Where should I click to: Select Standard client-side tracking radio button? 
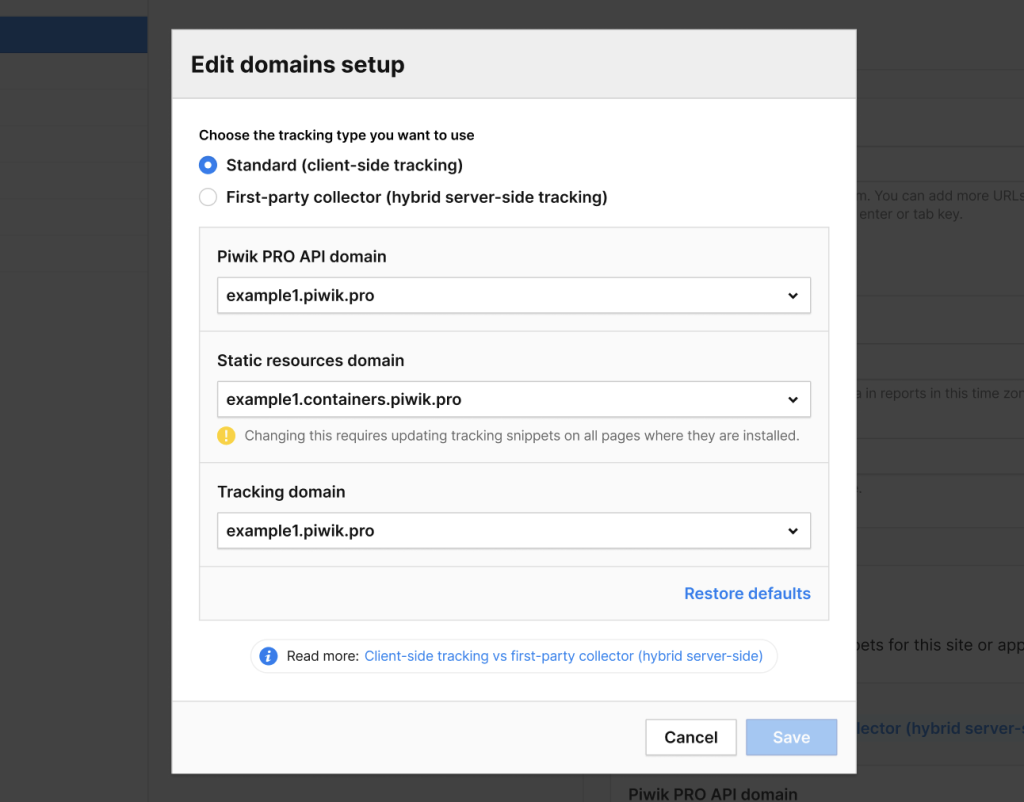pyautogui.click(x=208, y=165)
